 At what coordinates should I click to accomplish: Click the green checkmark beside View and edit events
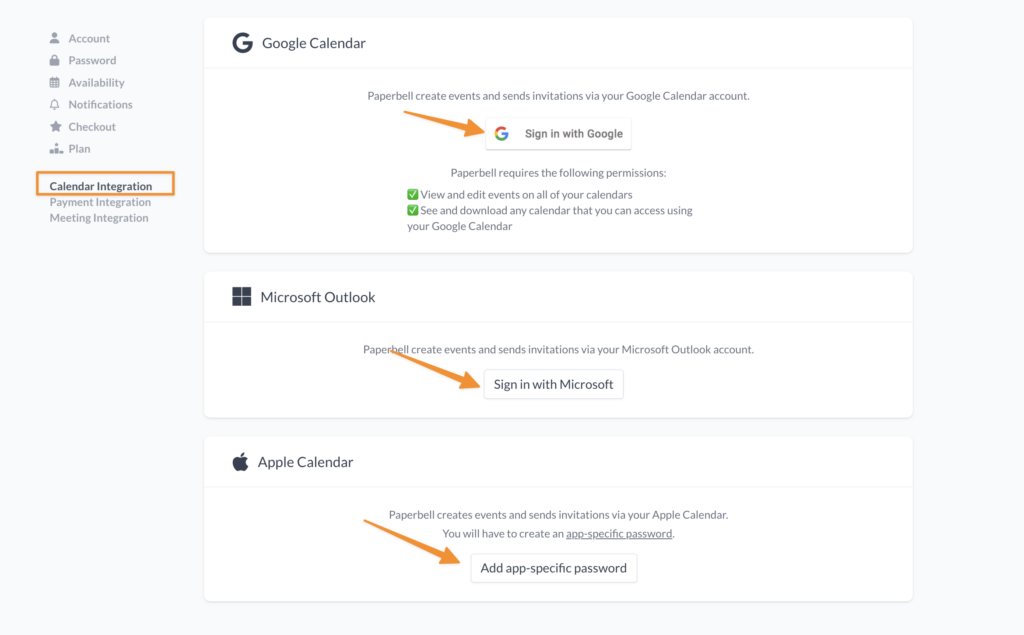coord(413,194)
